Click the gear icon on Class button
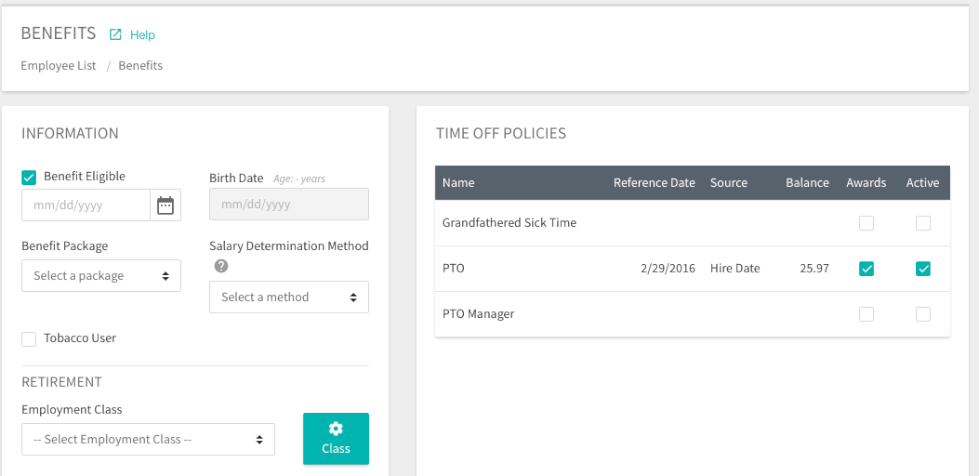The height and width of the screenshot is (476, 979). click(x=336, y=429)
